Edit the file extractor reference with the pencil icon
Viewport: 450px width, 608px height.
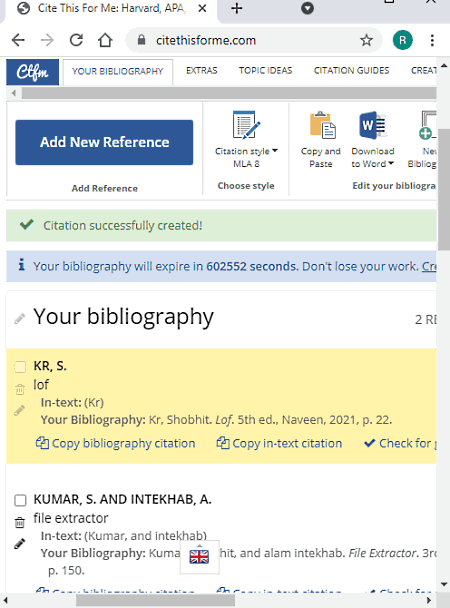(19, 544)
